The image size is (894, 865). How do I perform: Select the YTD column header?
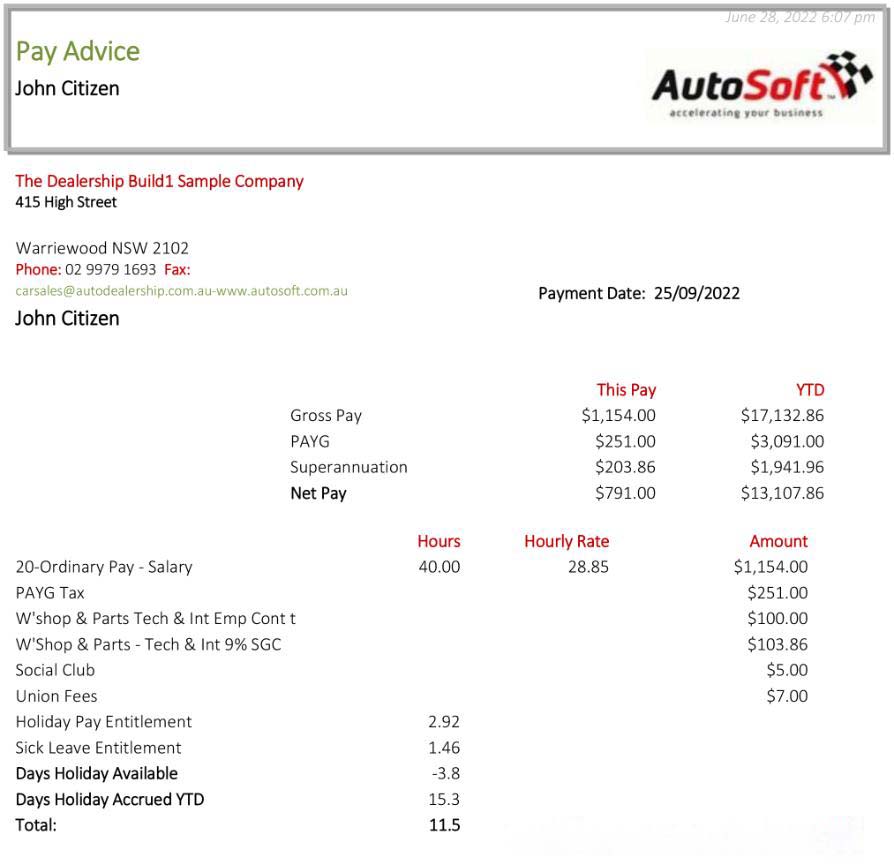pos(809,390)
